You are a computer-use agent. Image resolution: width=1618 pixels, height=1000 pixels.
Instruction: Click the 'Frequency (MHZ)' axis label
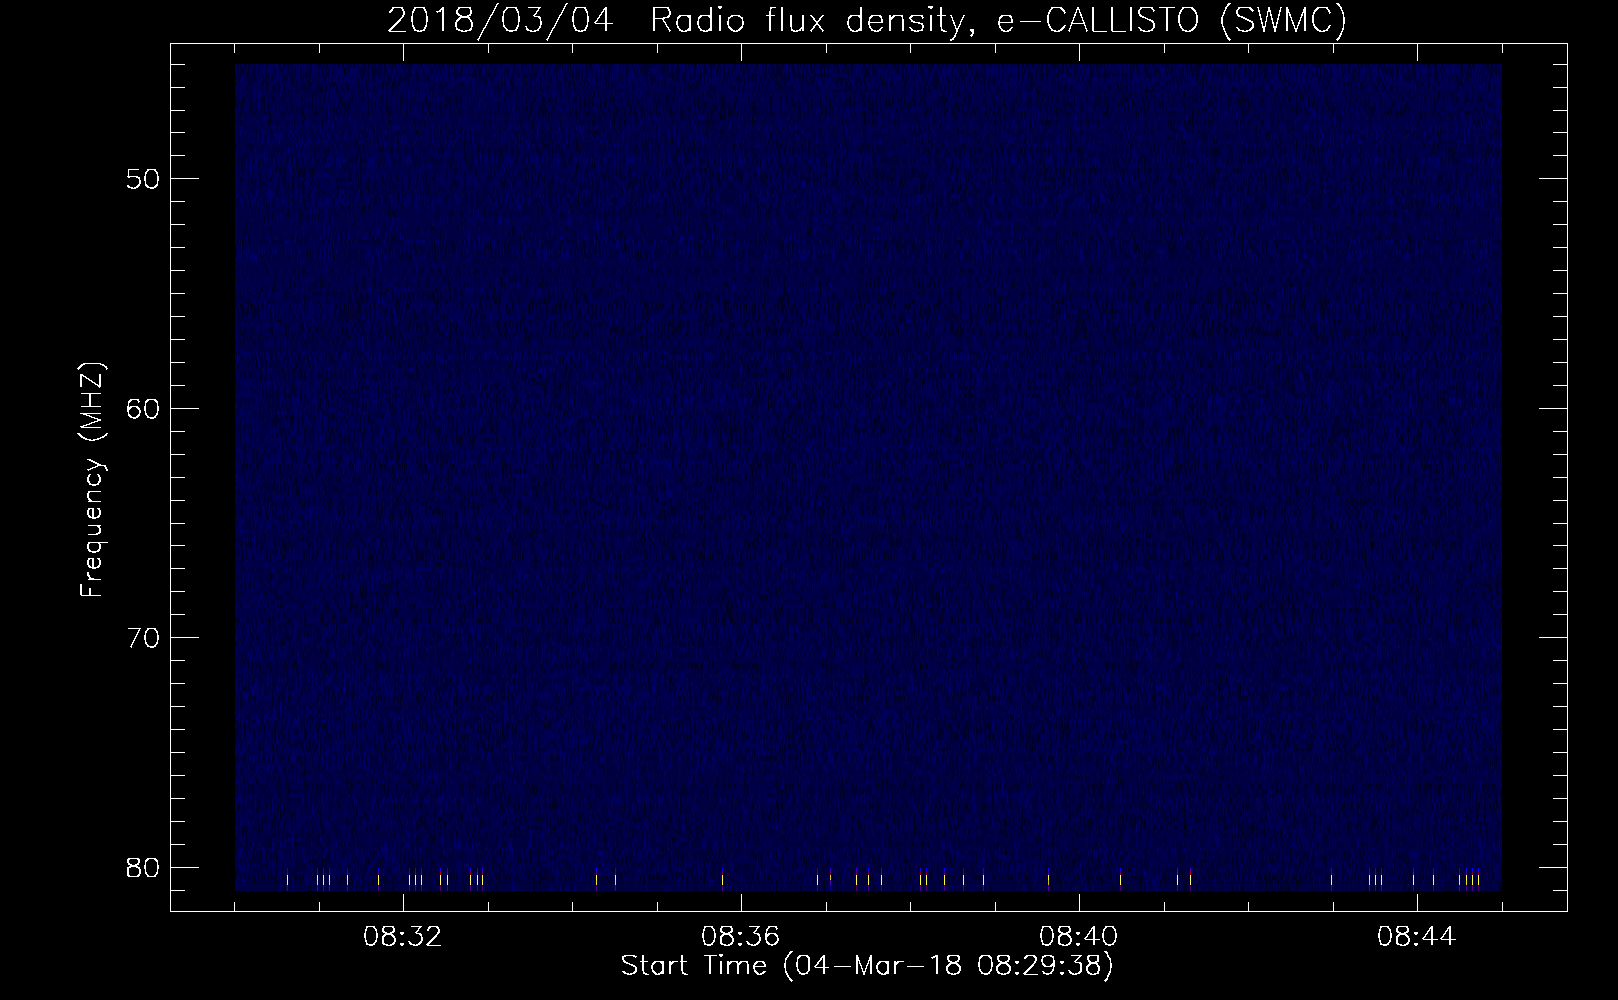coord(92,481)
